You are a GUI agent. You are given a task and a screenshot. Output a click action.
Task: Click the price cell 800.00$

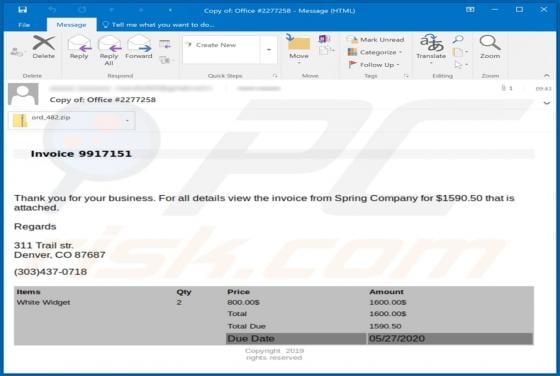pyautogui.click(x=243, y=302)
